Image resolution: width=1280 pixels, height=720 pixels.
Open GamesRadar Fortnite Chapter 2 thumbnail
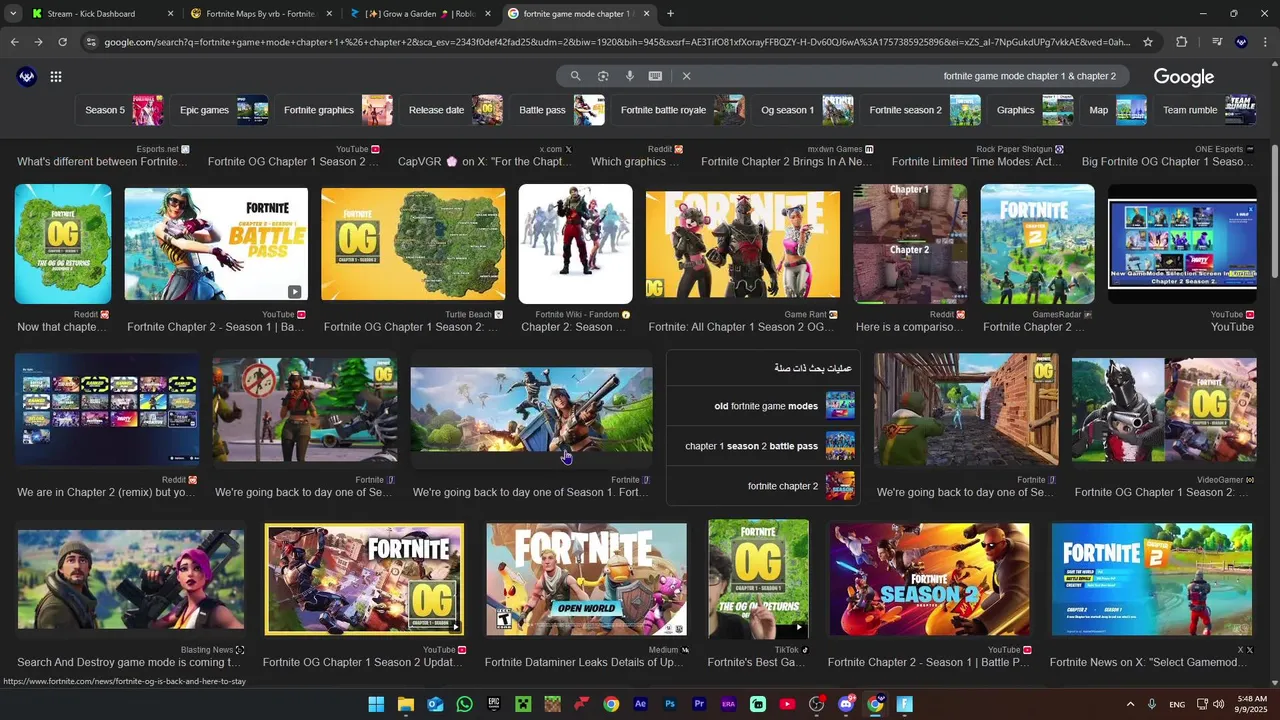[x=1037, y=244]
